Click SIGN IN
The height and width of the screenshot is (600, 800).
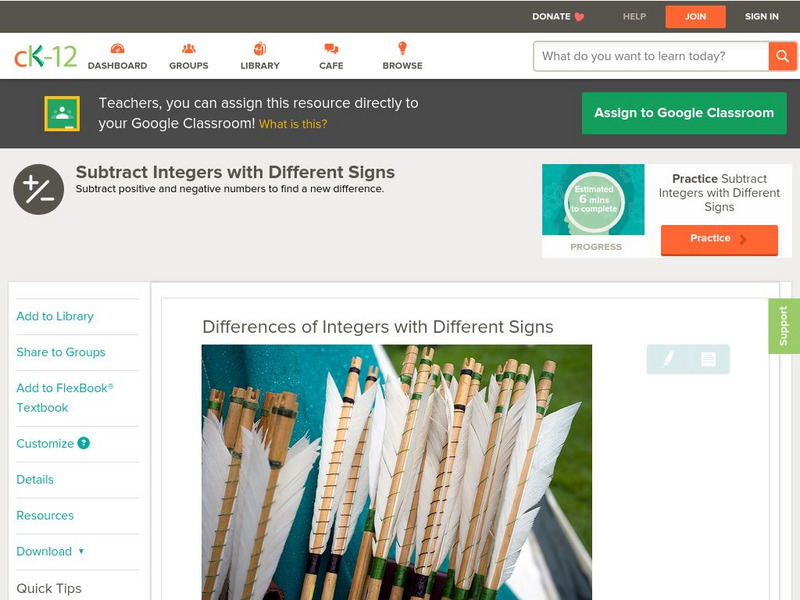[762, 16]
